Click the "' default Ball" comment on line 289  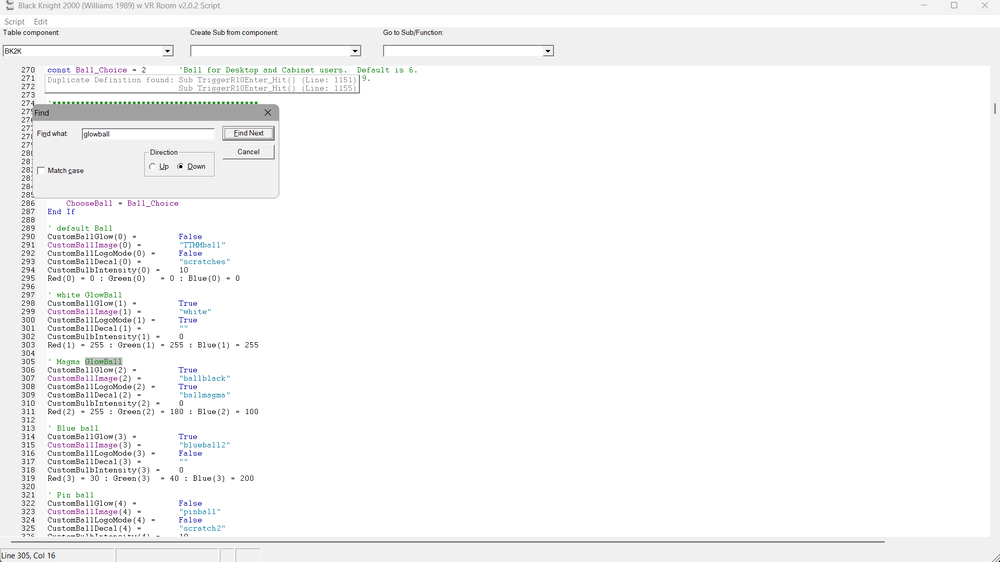(80, 228)
